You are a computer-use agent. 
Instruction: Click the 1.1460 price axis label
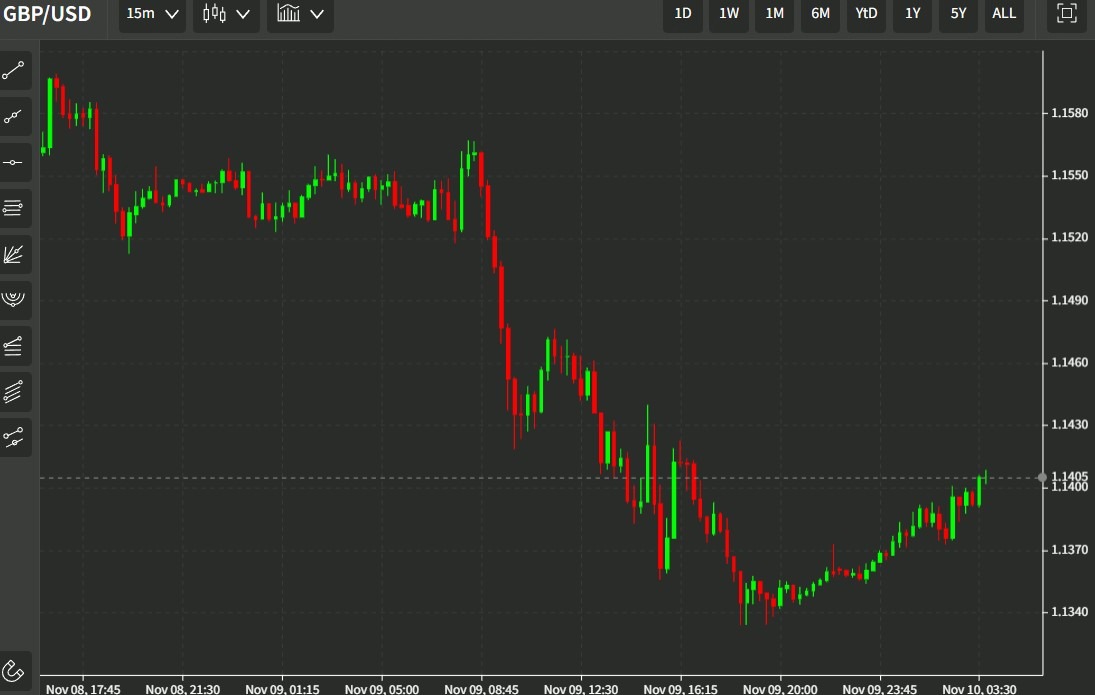click(x=1069, y=363)
